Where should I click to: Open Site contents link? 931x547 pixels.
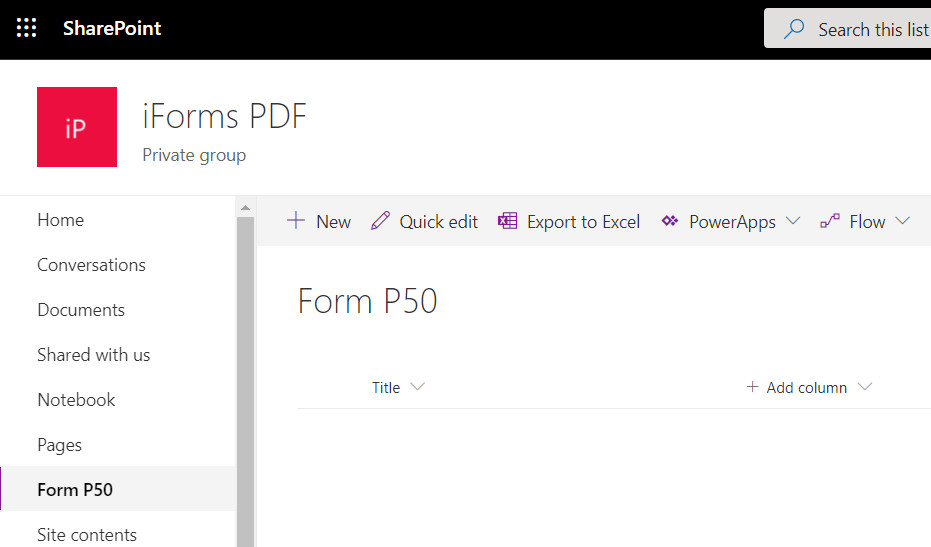pos(87,535)
